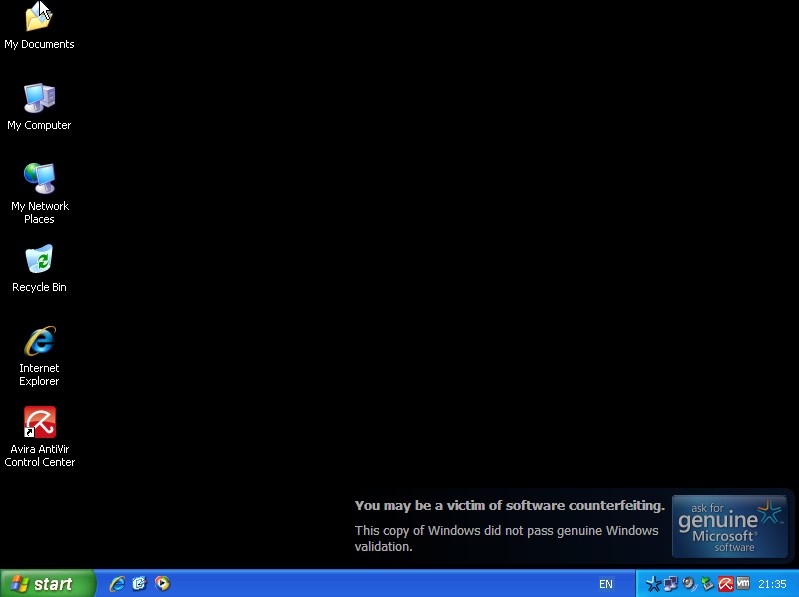The height and width of the screenshot is (597, 799).
Task: Click the Windows validation failure message text
Action: coord(507,538)
